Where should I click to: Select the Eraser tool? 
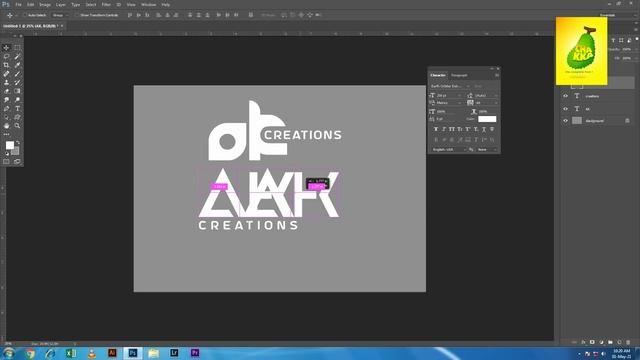[x=6, y=91]
